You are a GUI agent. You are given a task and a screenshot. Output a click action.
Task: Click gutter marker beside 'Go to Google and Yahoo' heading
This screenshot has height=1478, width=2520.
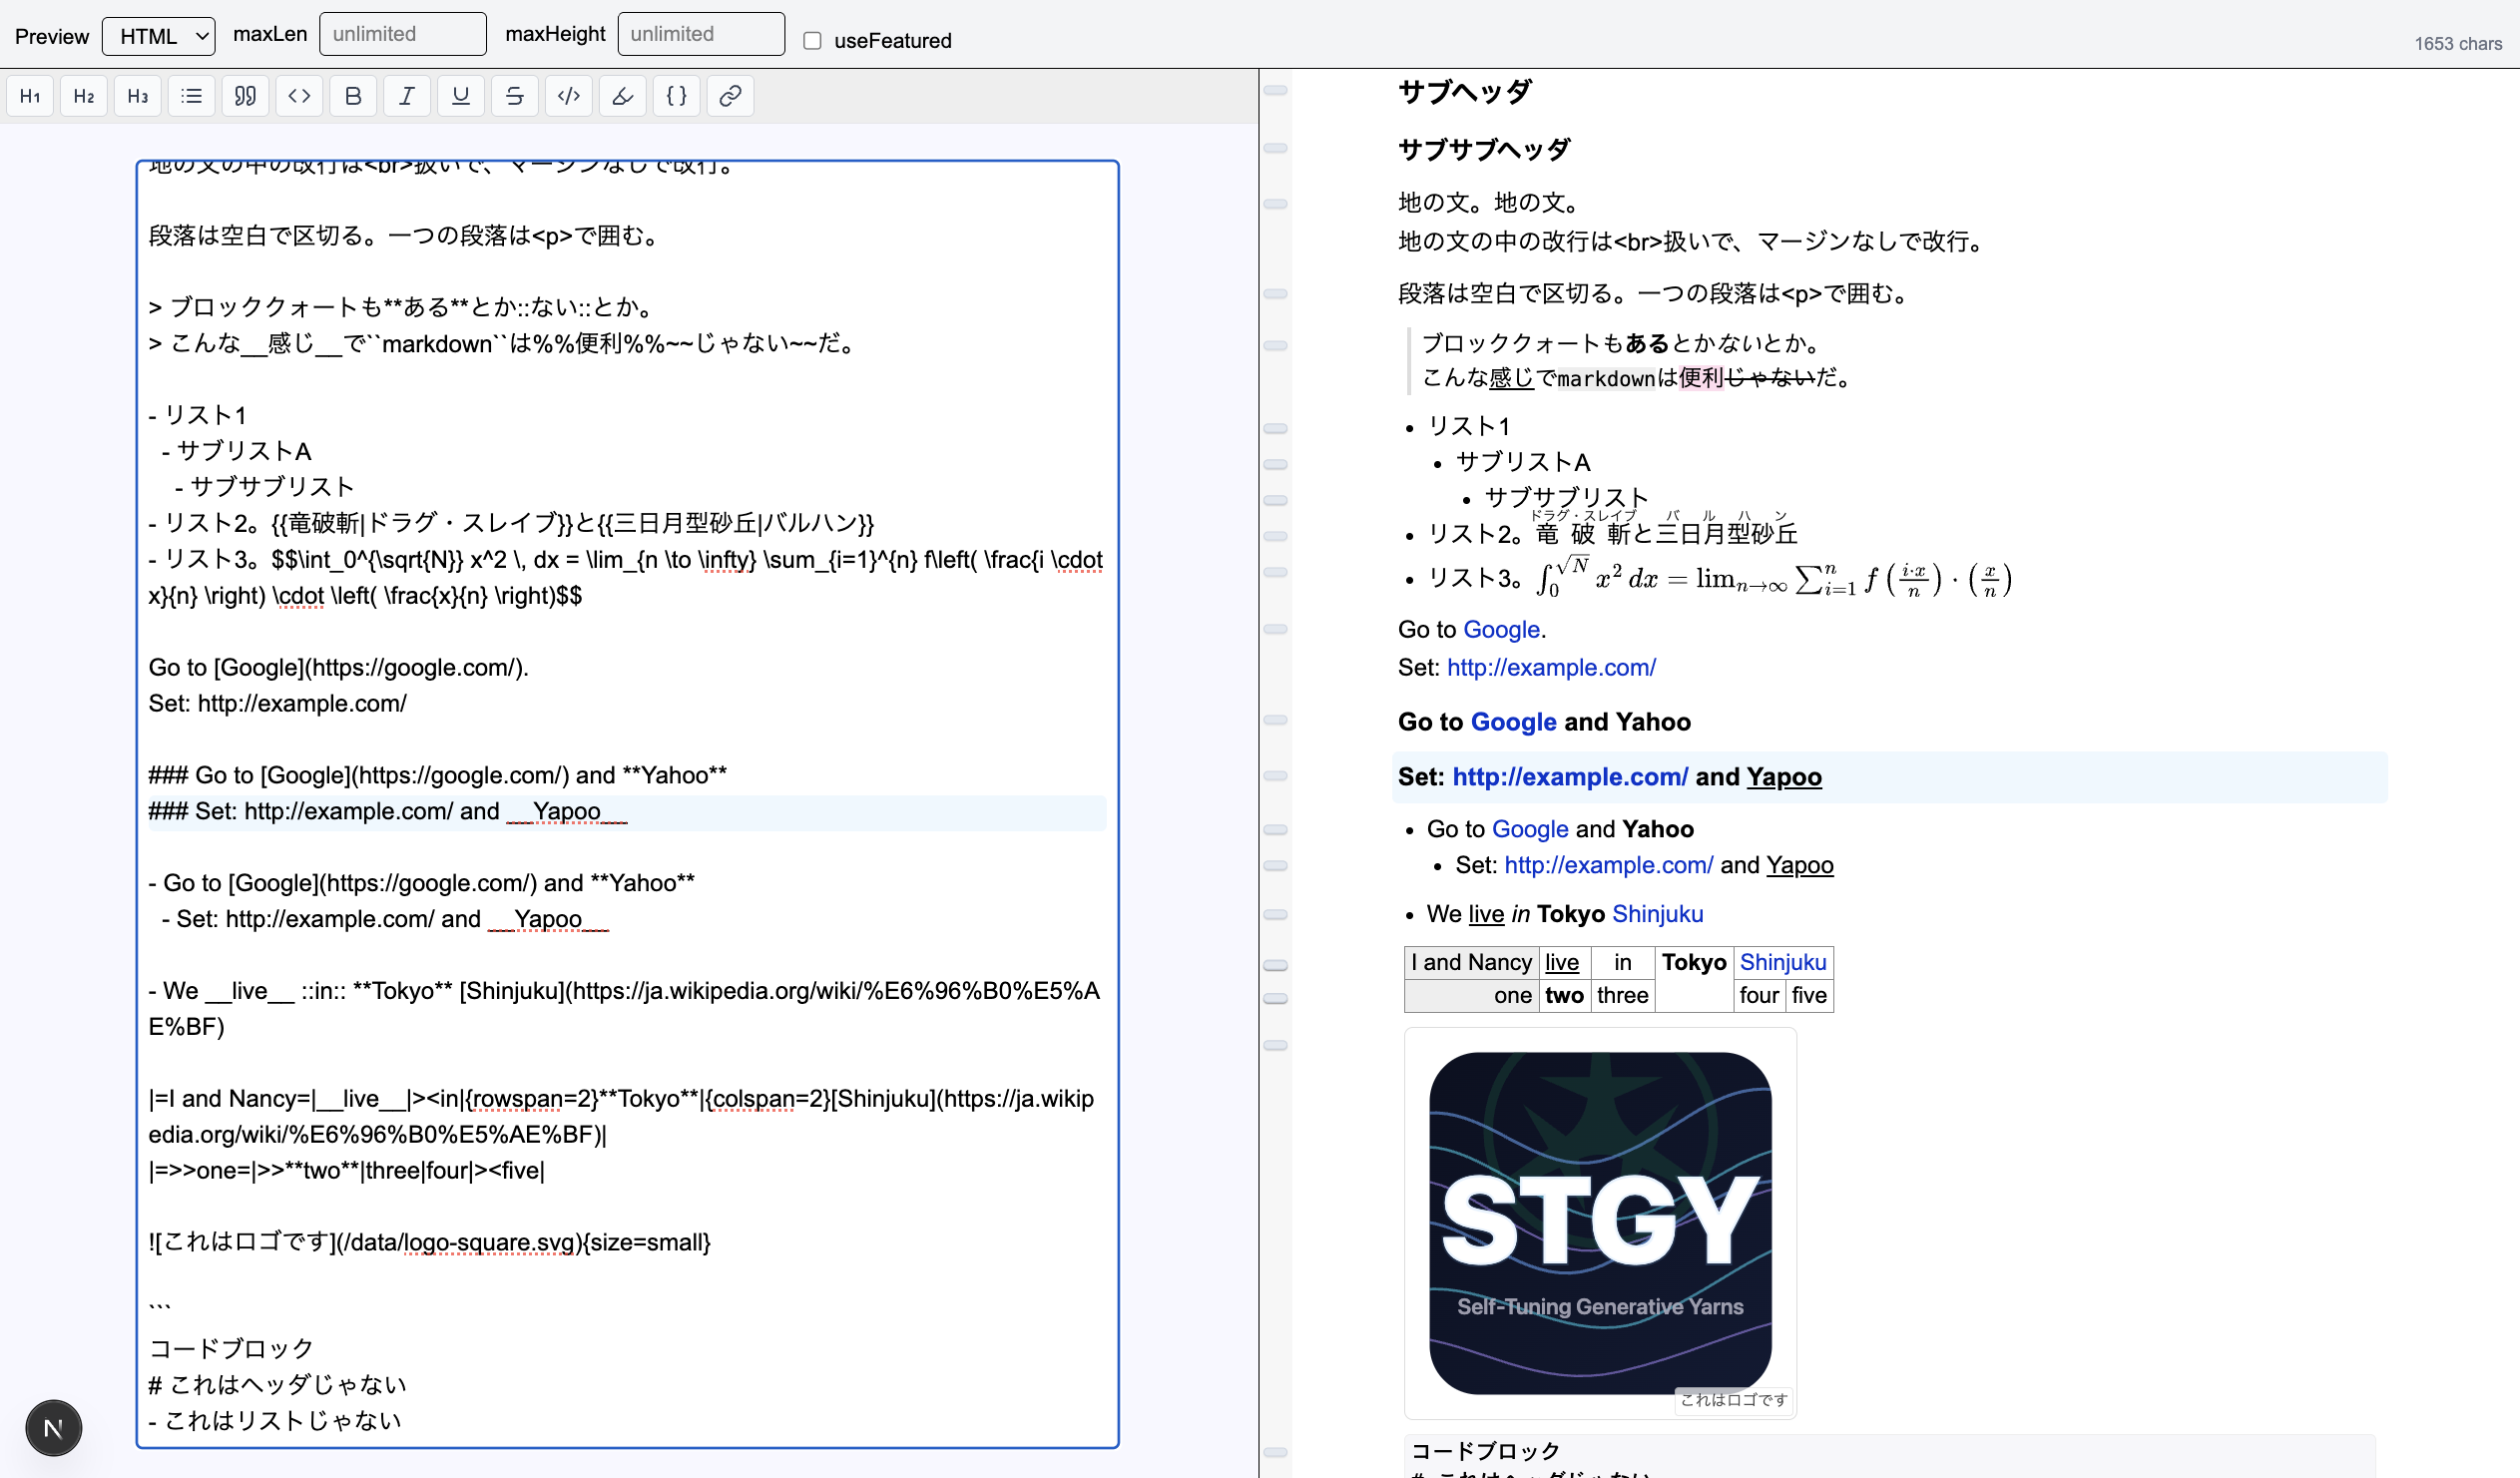click(x=1275, y=721)
